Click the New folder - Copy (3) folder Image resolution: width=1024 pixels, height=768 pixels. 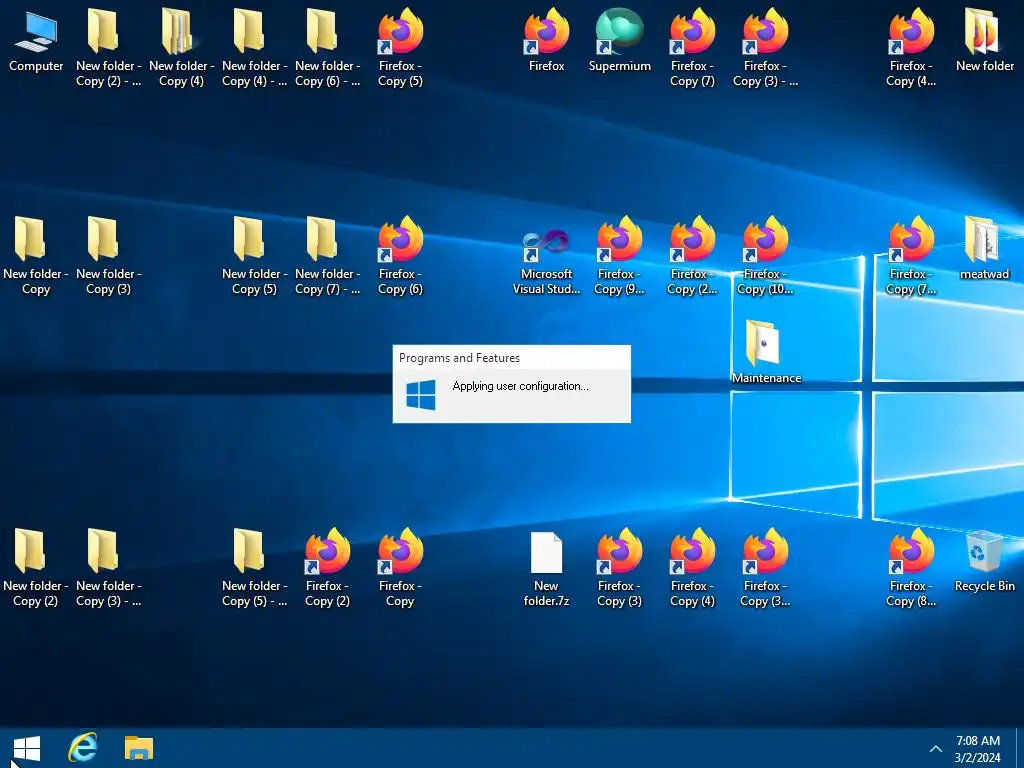click(108, 257)
